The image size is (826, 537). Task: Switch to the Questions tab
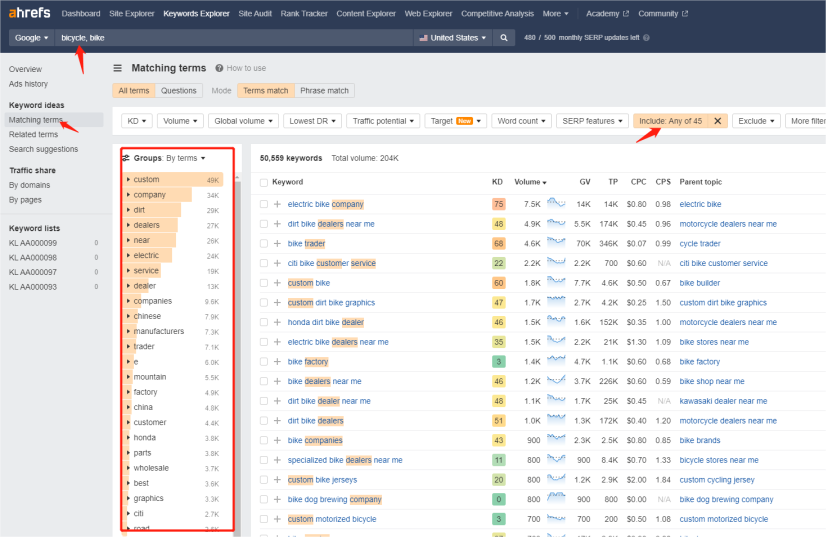pyautogui.click(x=179, y=91)
